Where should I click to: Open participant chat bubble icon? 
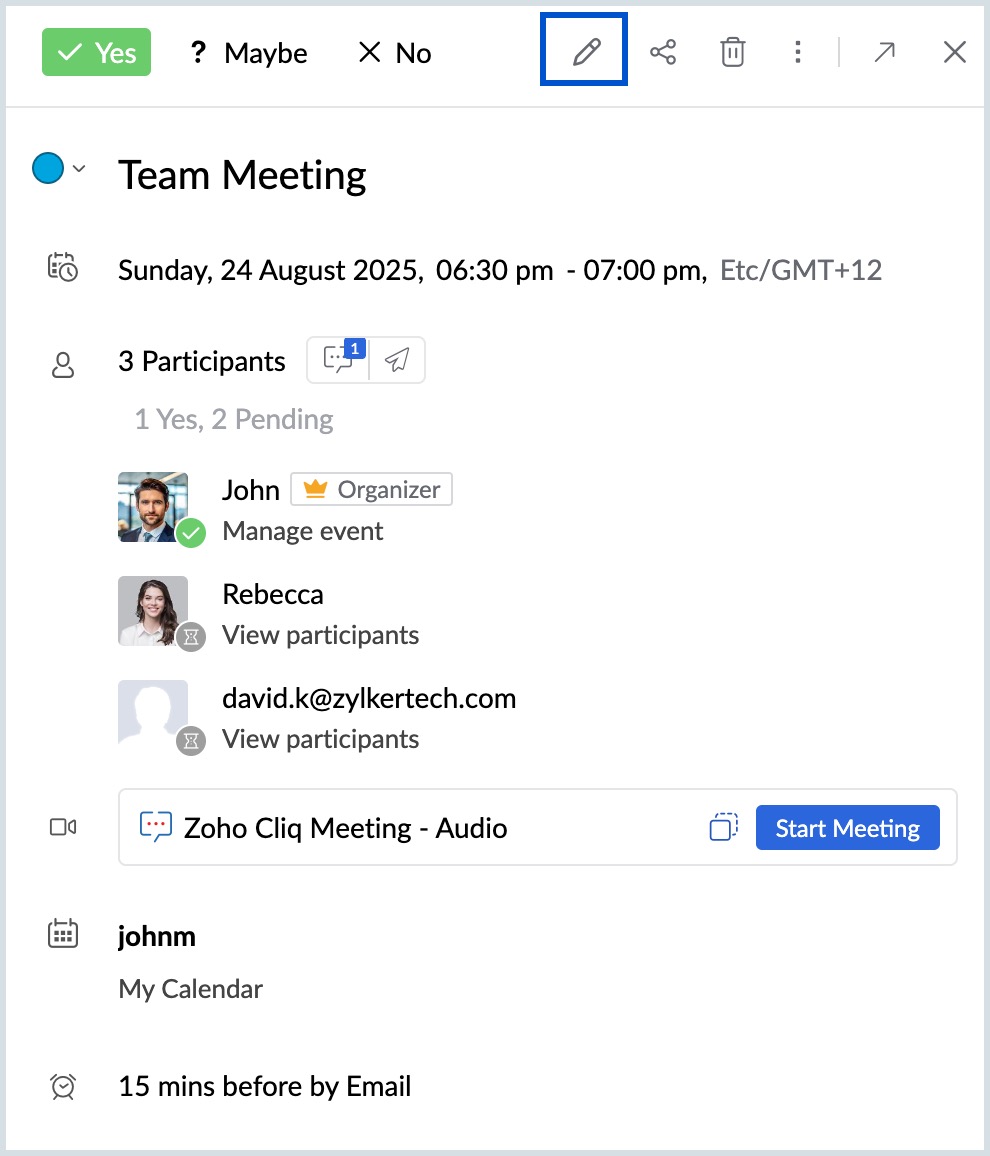tap(338, 360)
